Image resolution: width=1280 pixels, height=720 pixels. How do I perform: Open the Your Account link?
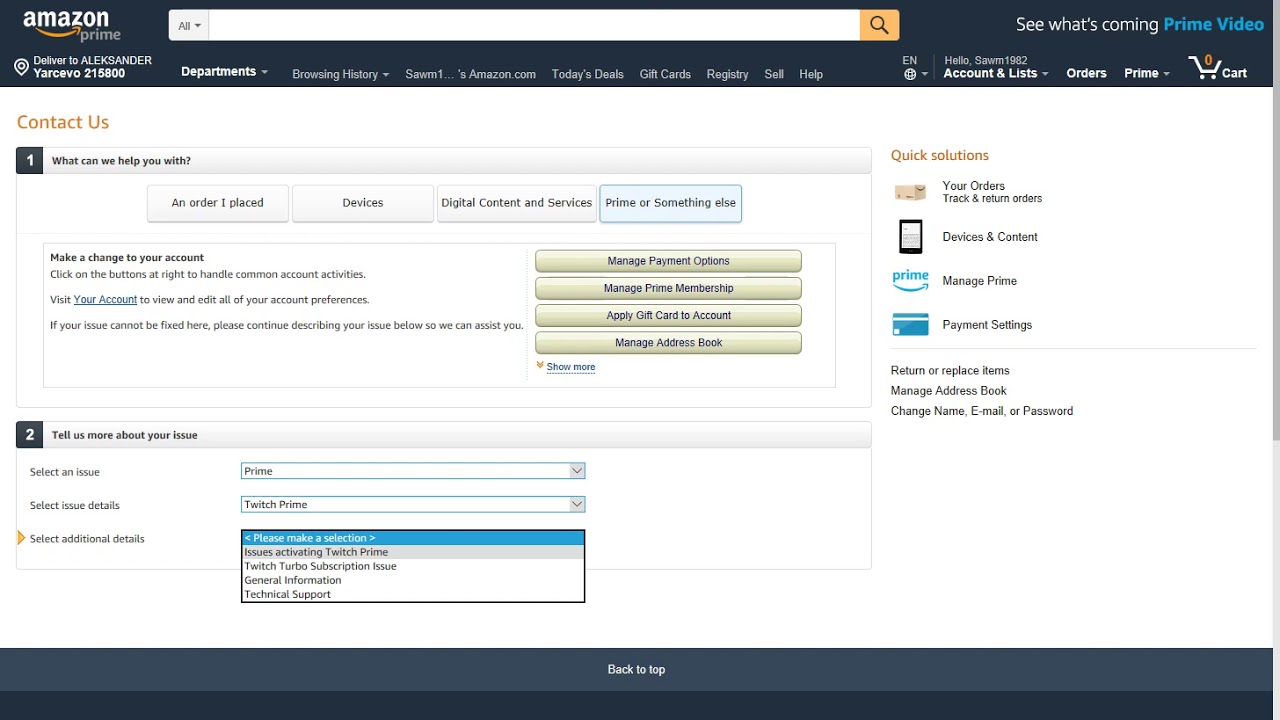point(105,300)
